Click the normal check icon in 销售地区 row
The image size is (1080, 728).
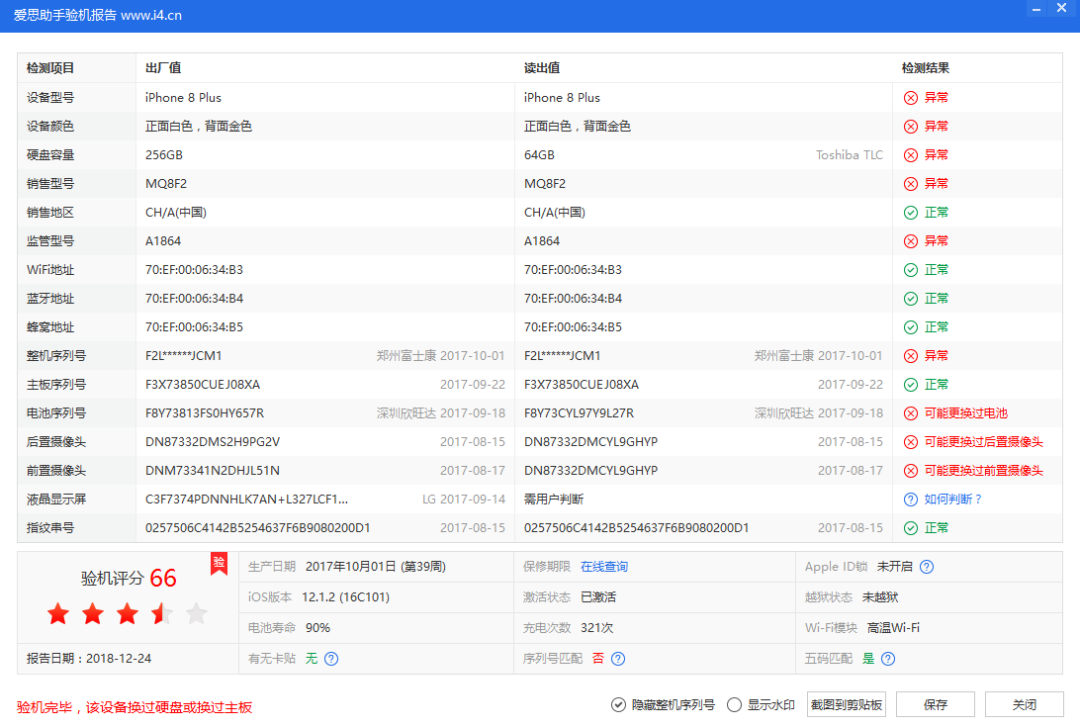tap(911, 213)
